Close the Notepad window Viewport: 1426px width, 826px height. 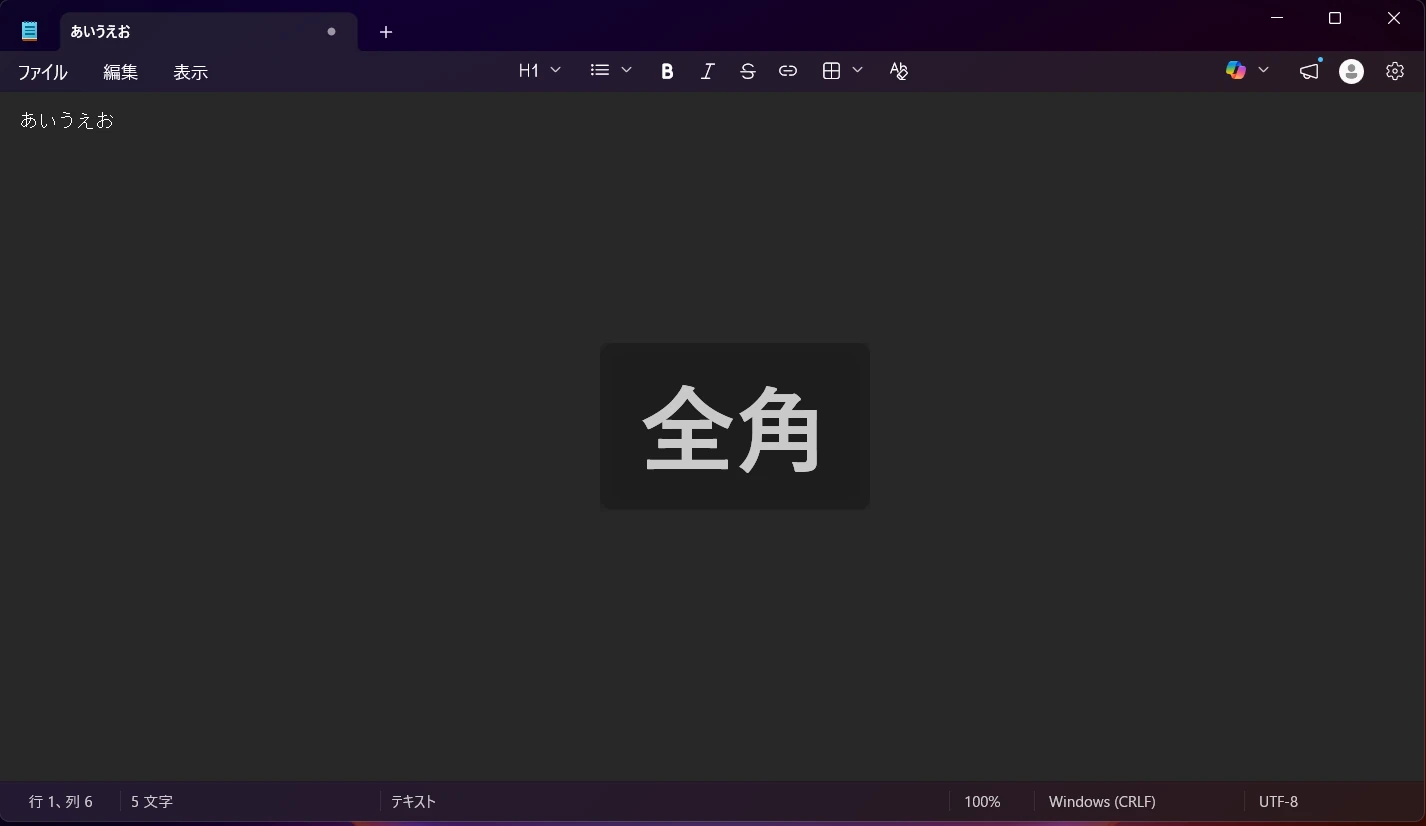pyautogui.click(x=1394, y=18)
